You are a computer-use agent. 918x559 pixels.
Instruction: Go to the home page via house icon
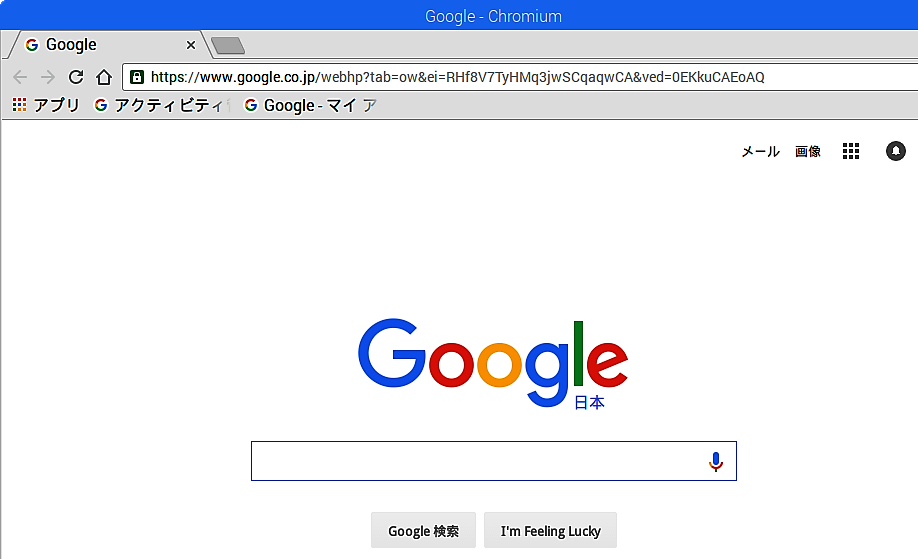coord(104,77)
